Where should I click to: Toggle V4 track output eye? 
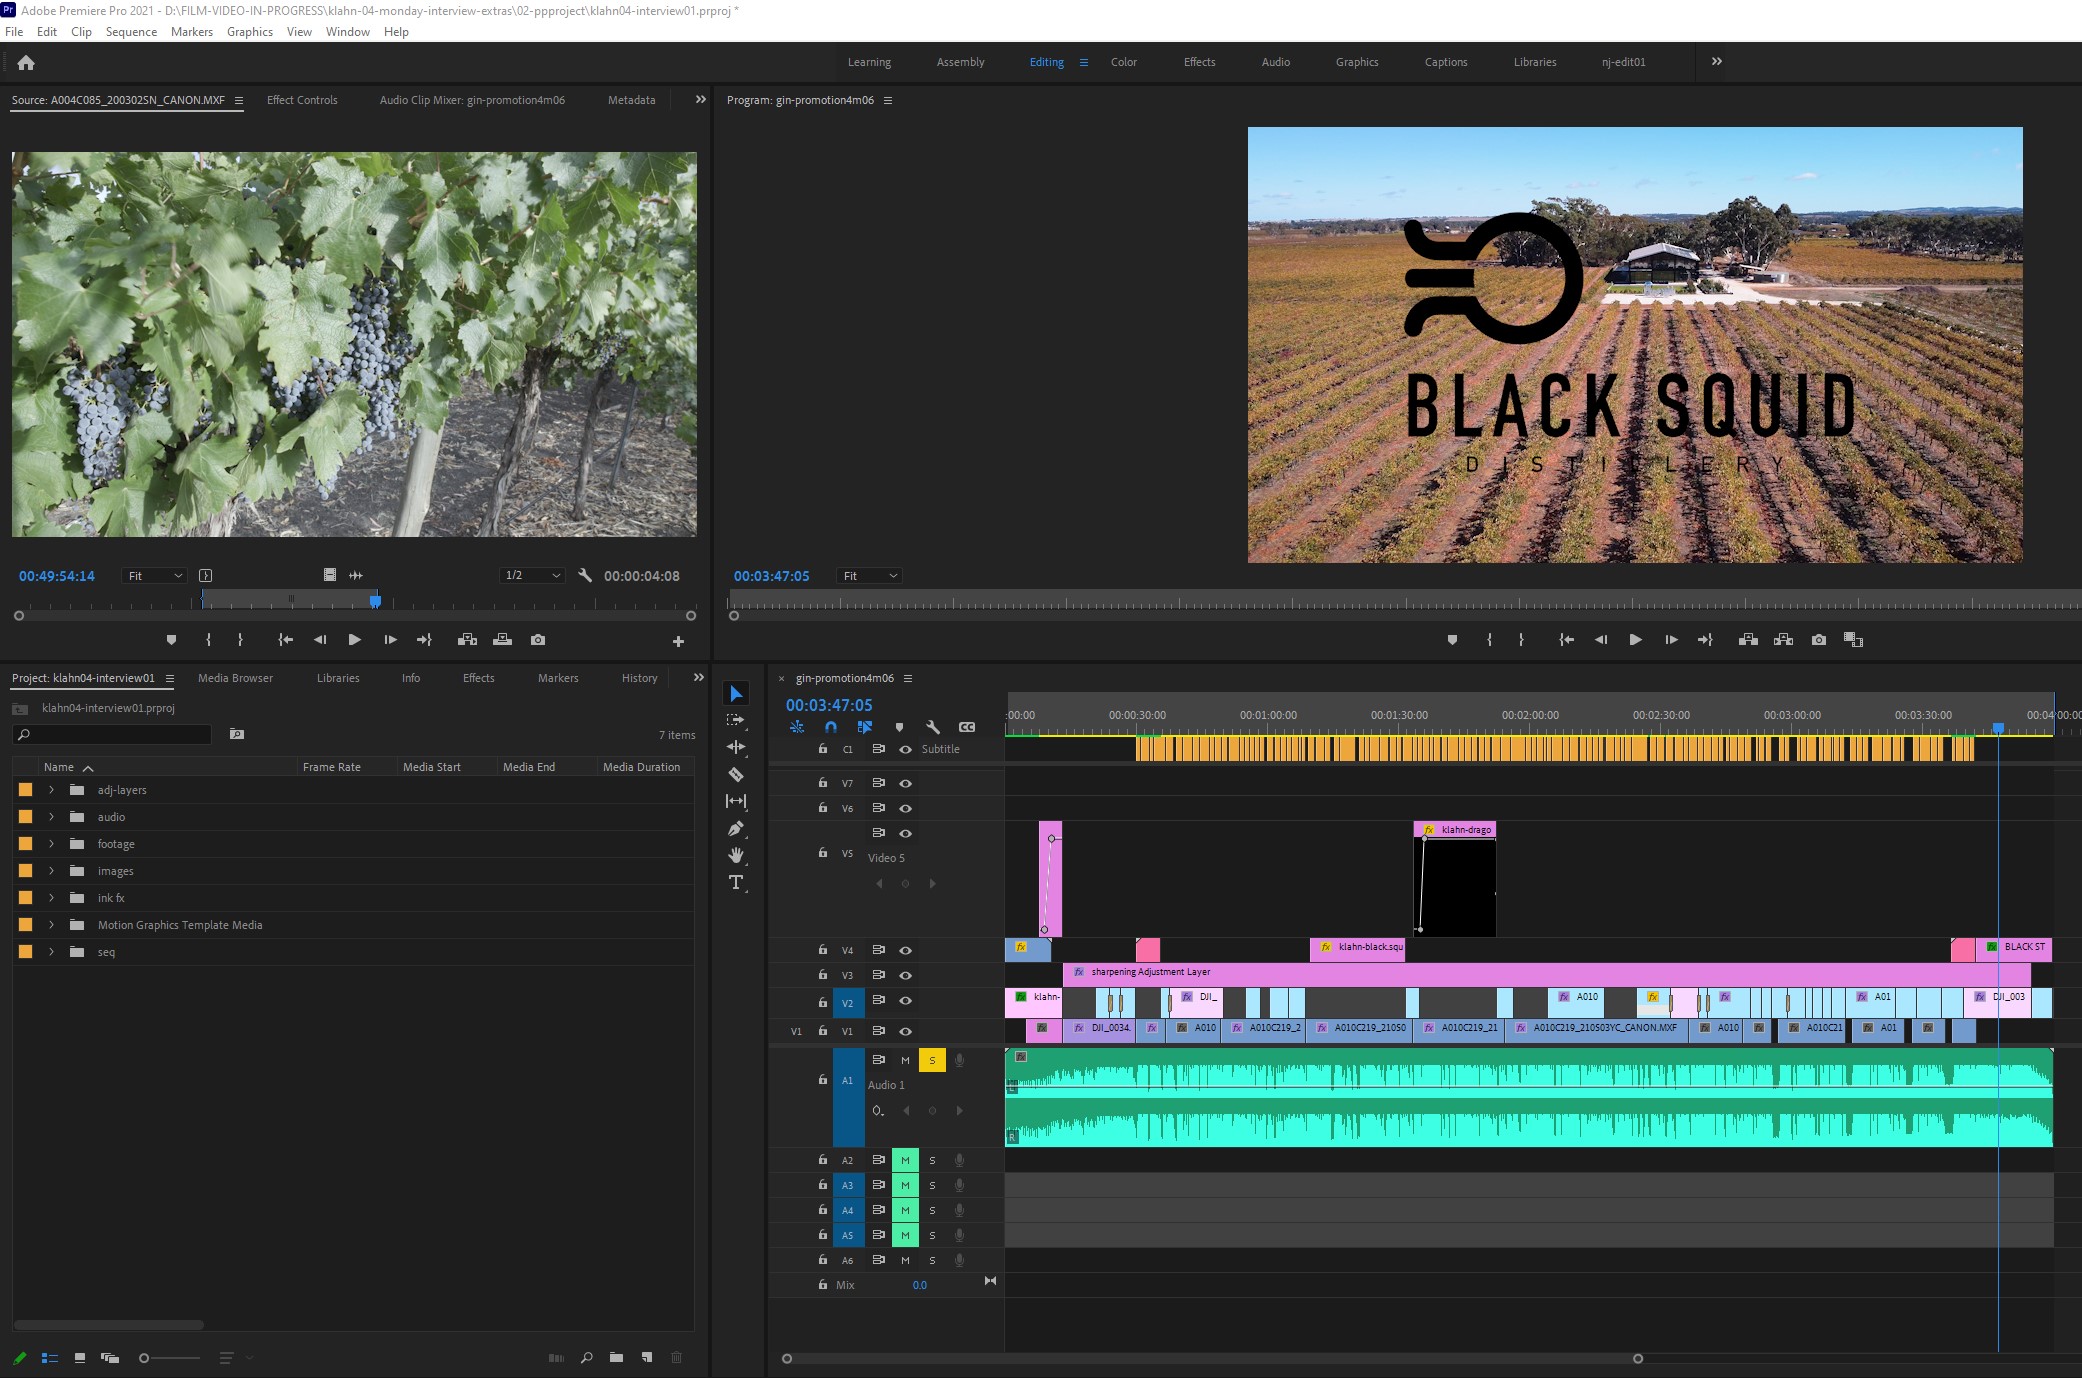coord(905,950)
